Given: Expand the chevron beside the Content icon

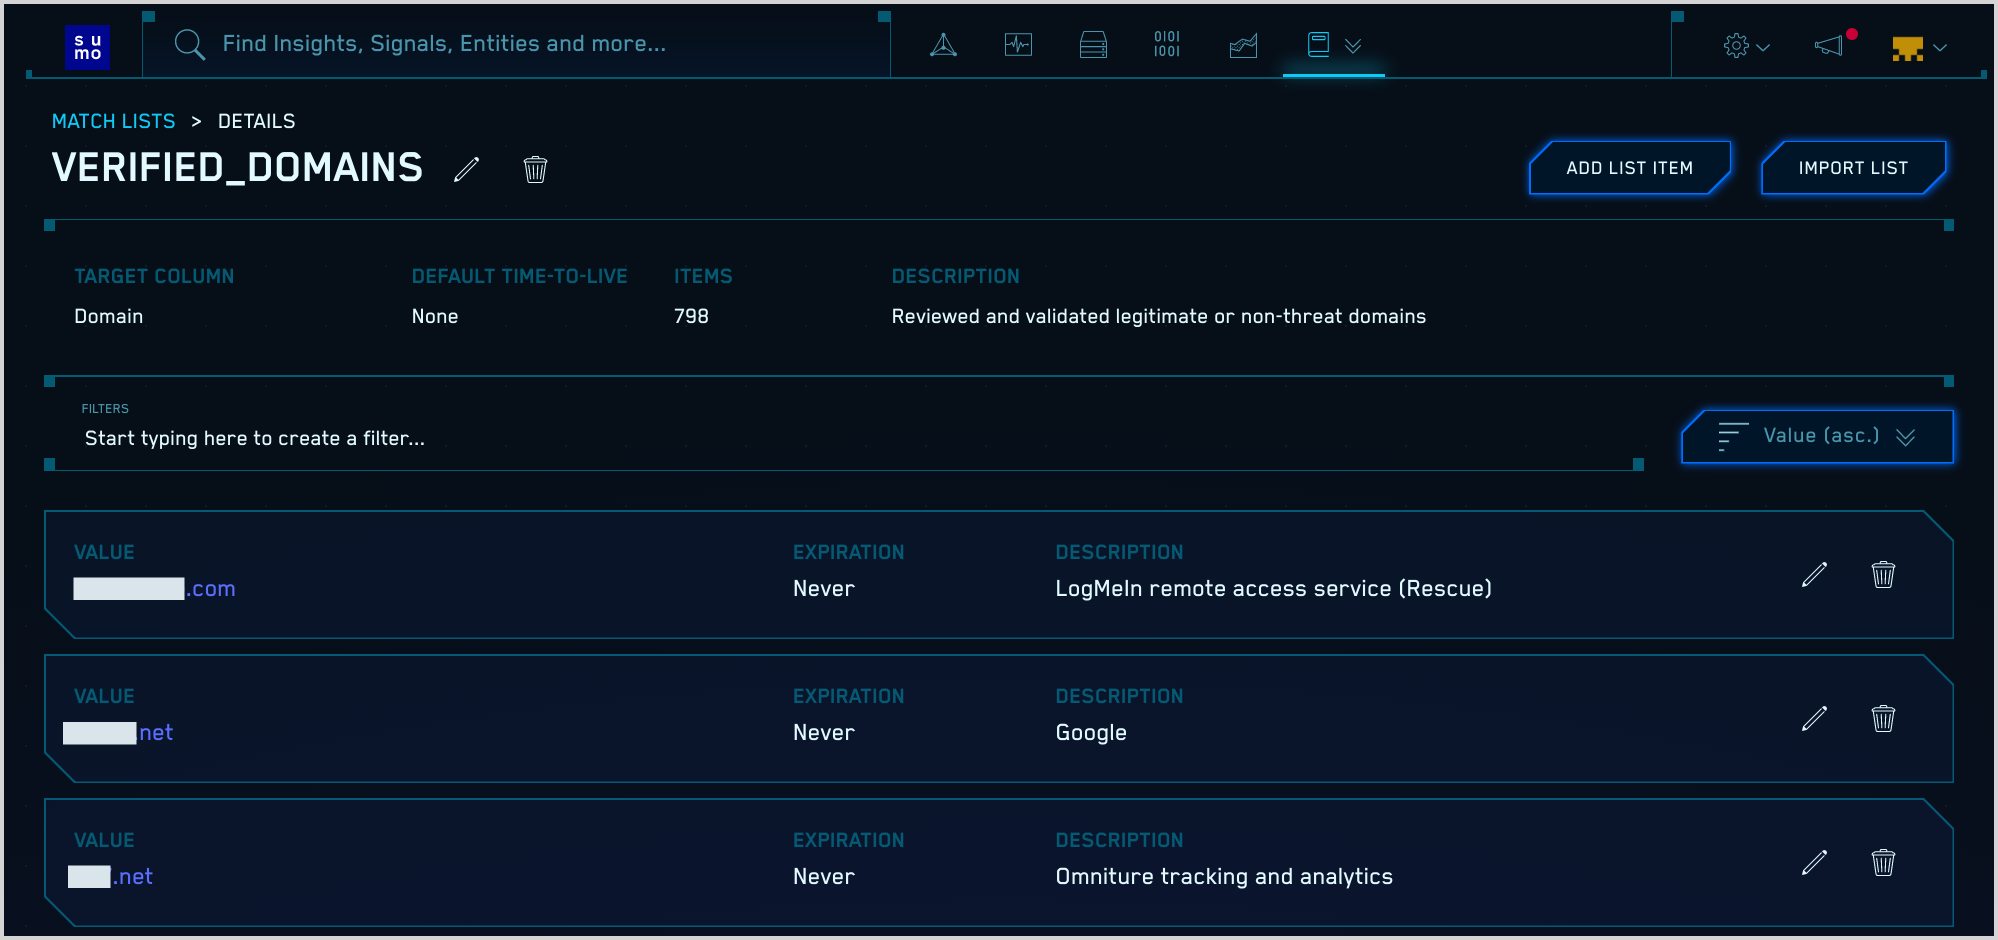Looking at the screenshot, I should 1354,46.
